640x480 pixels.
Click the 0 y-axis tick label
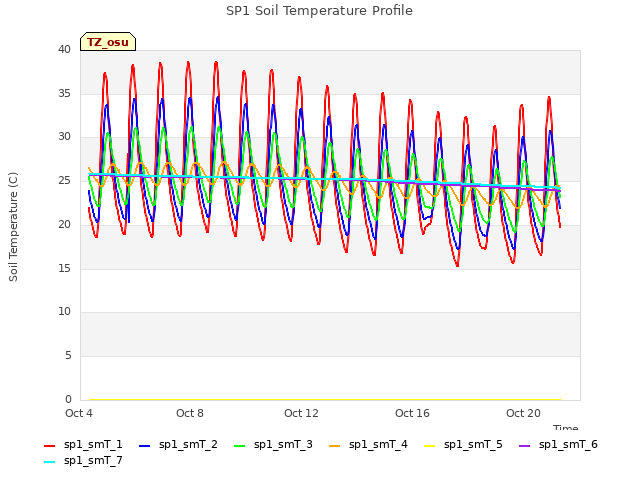[68, 399]
